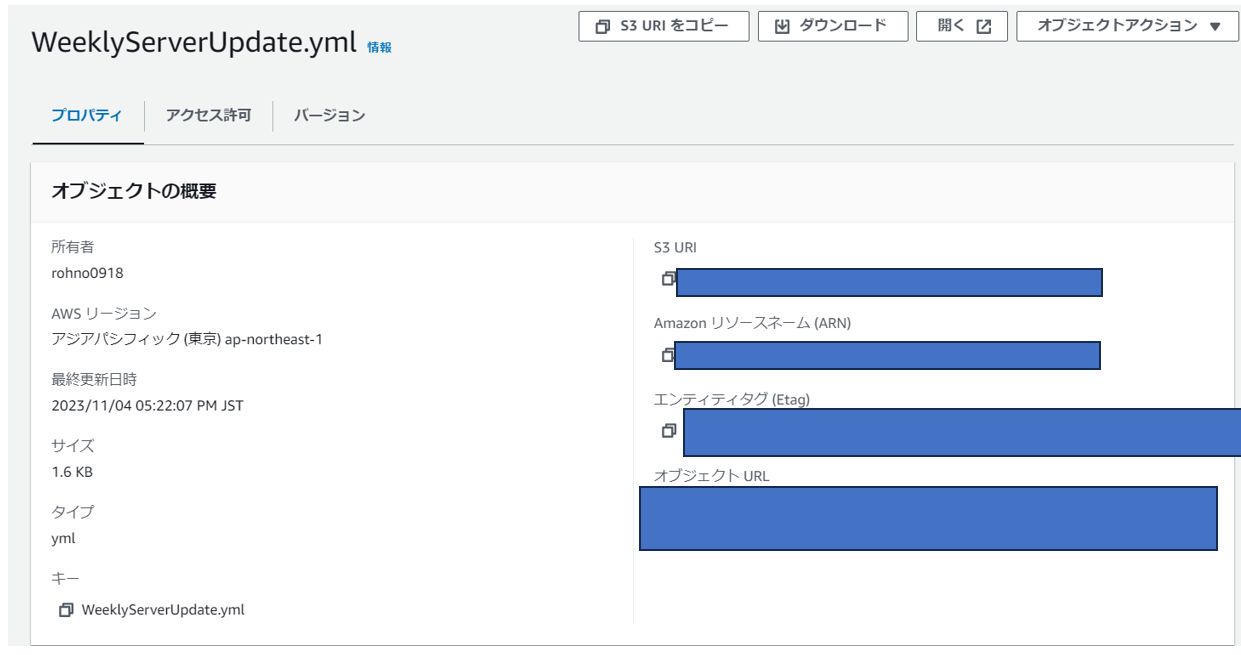
Task: Click the 情報 link beside the title
Action: click(379, 47)
